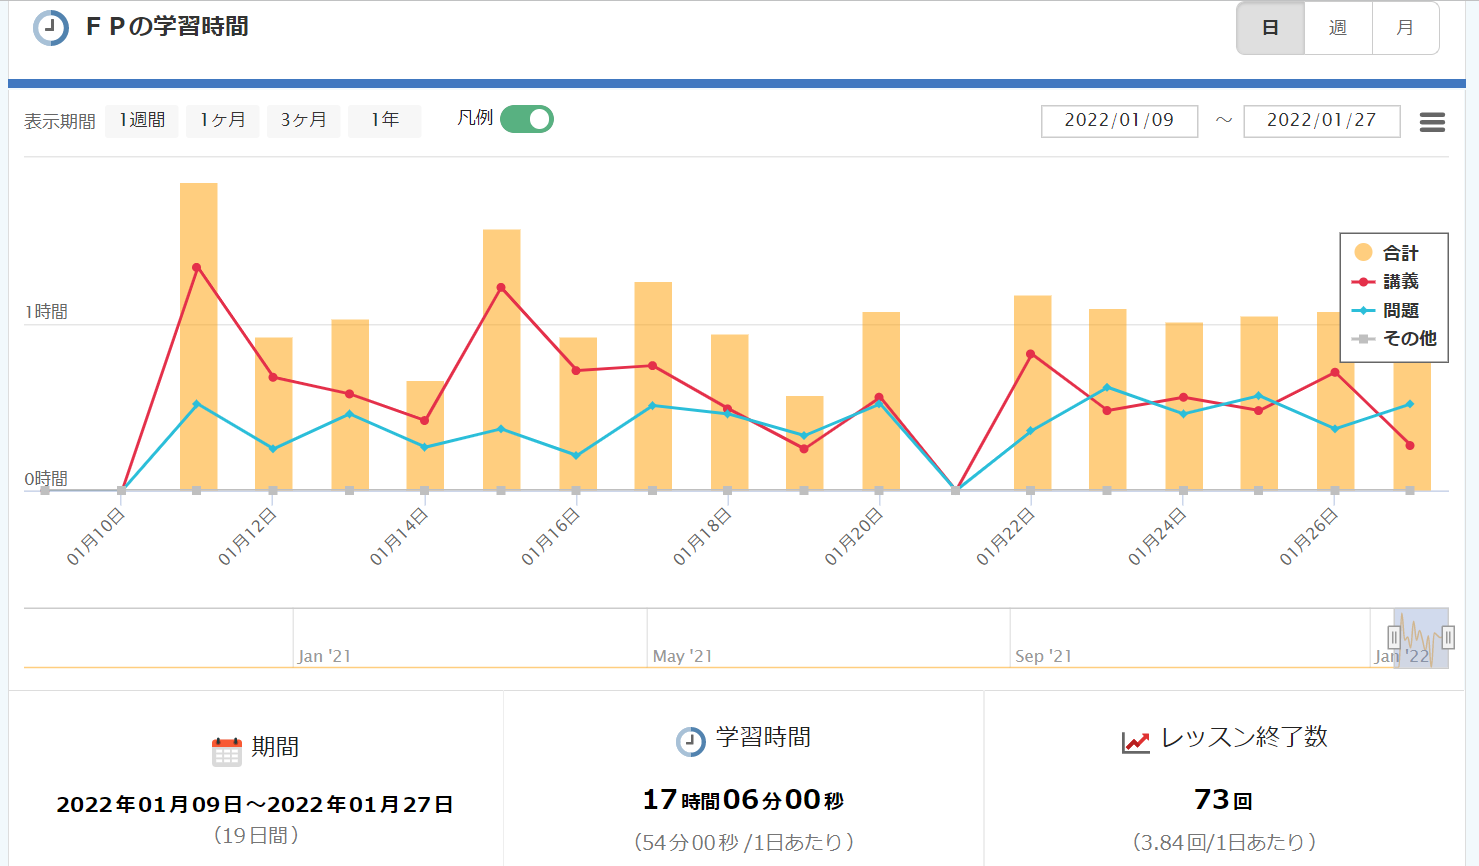The height and width of the screenshot is (866, 1479).
Task: Toggle the 凡例 legend switch off
Action: click(527, 119)
